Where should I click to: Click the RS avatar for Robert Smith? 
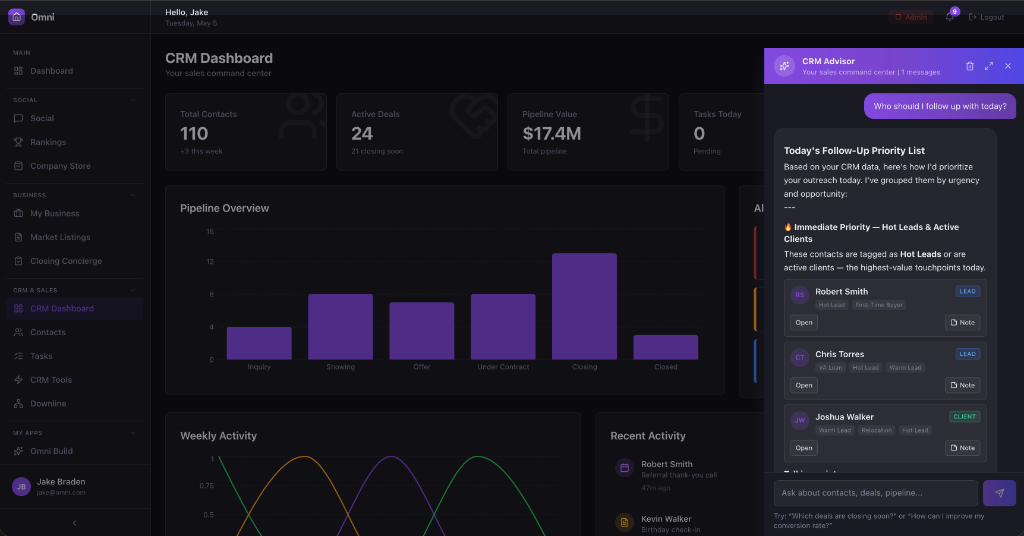(800, 295)
